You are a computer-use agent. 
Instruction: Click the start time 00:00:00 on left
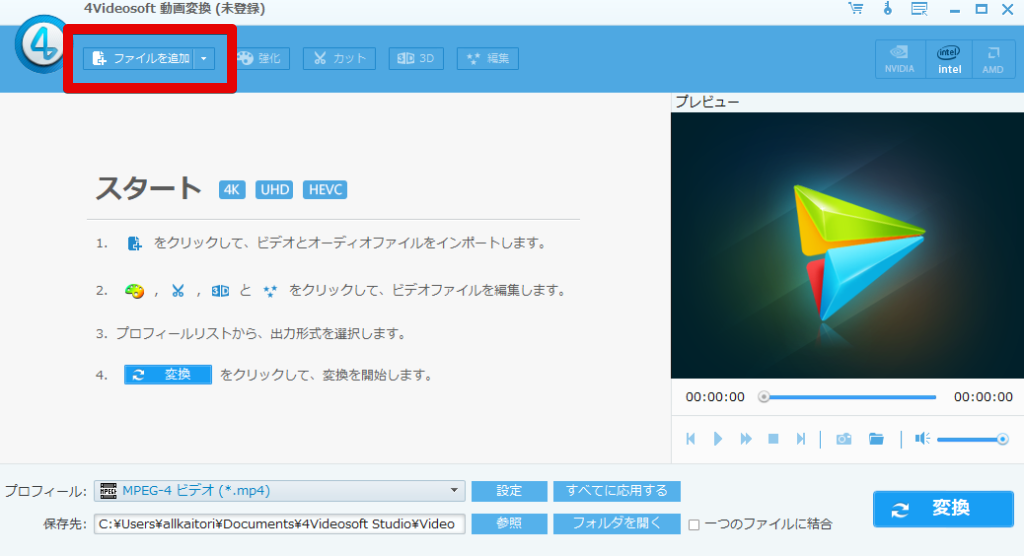click(x=714, y=397)
